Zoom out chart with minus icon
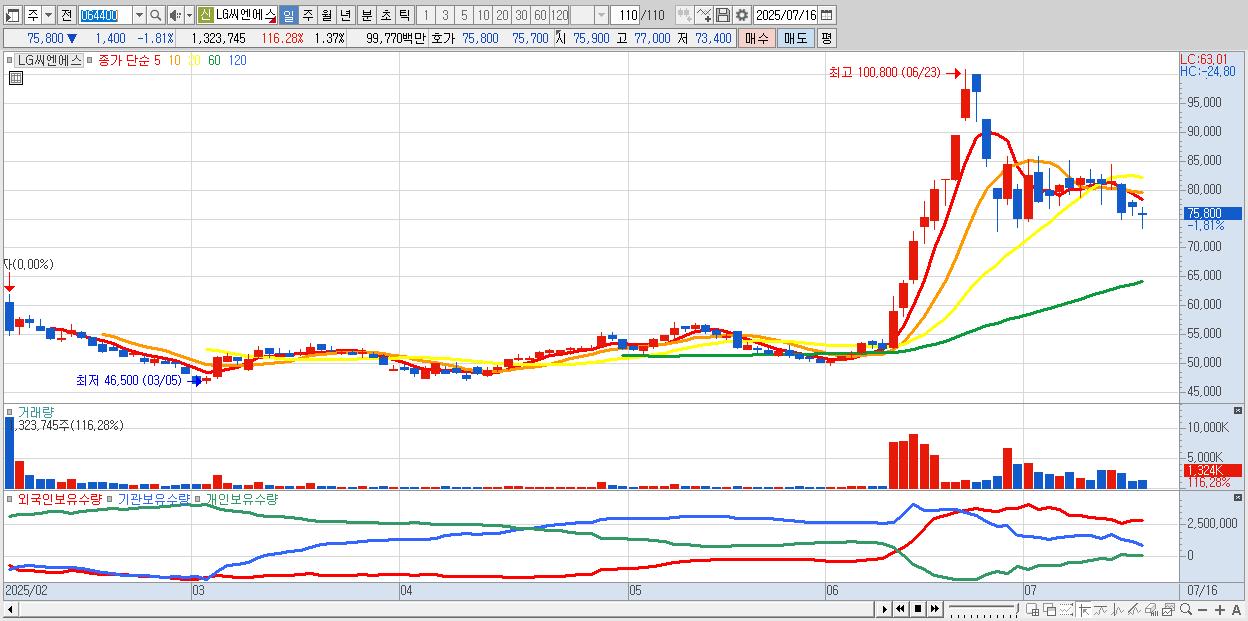Screen dimensions: 1248x621 point(1202,609)
